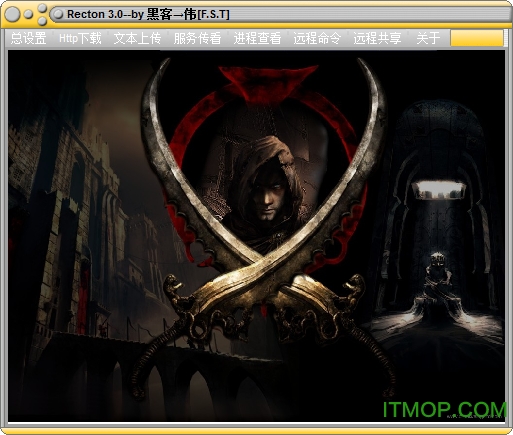
Task: Show the 关于 about tab
Action: pos(428,38)
